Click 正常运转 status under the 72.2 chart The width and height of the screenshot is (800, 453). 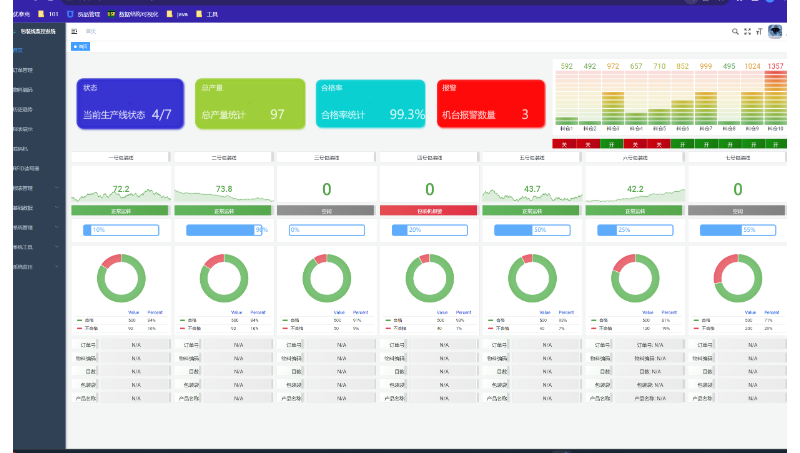(x=120, y=211)
